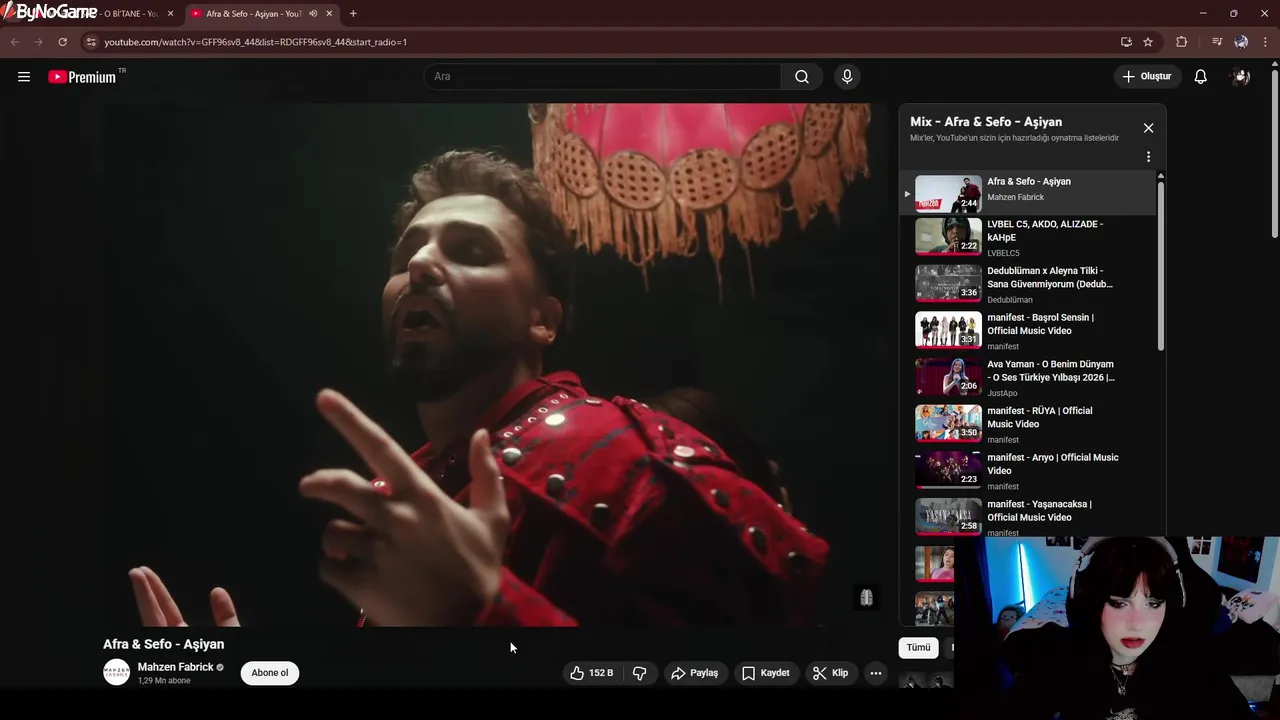This screenshot has width=1280, height=720.
Task: Open YouTube account avatar menu
Action: (1241, 77)
